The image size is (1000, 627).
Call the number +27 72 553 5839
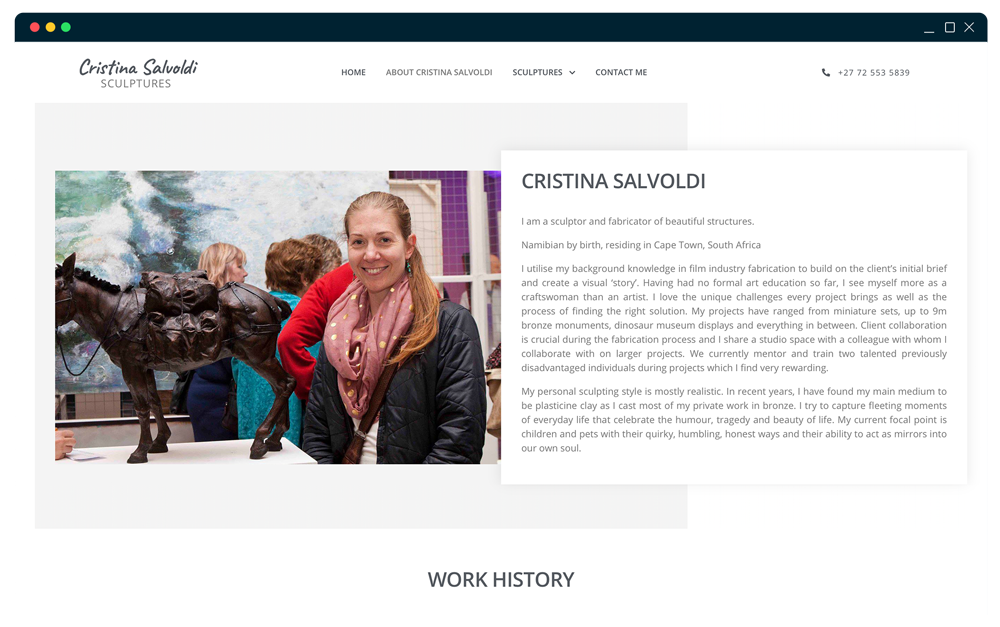tap(874, 73)
